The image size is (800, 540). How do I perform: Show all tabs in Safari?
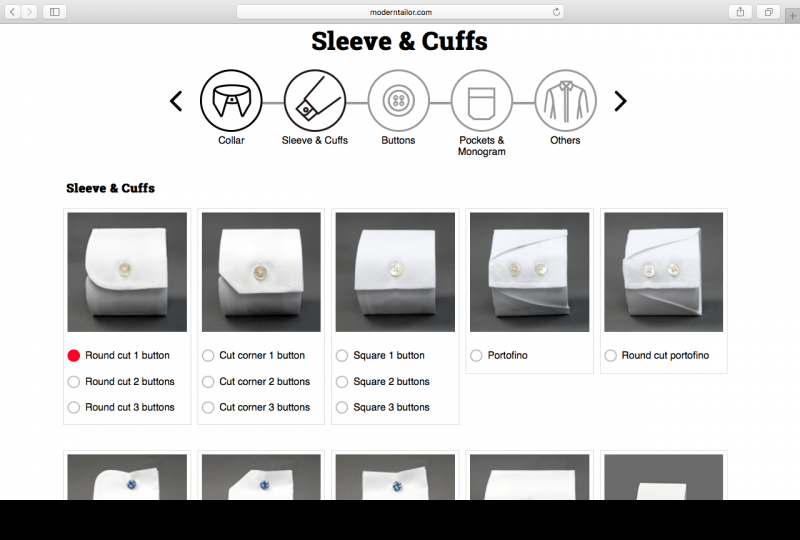768,12
